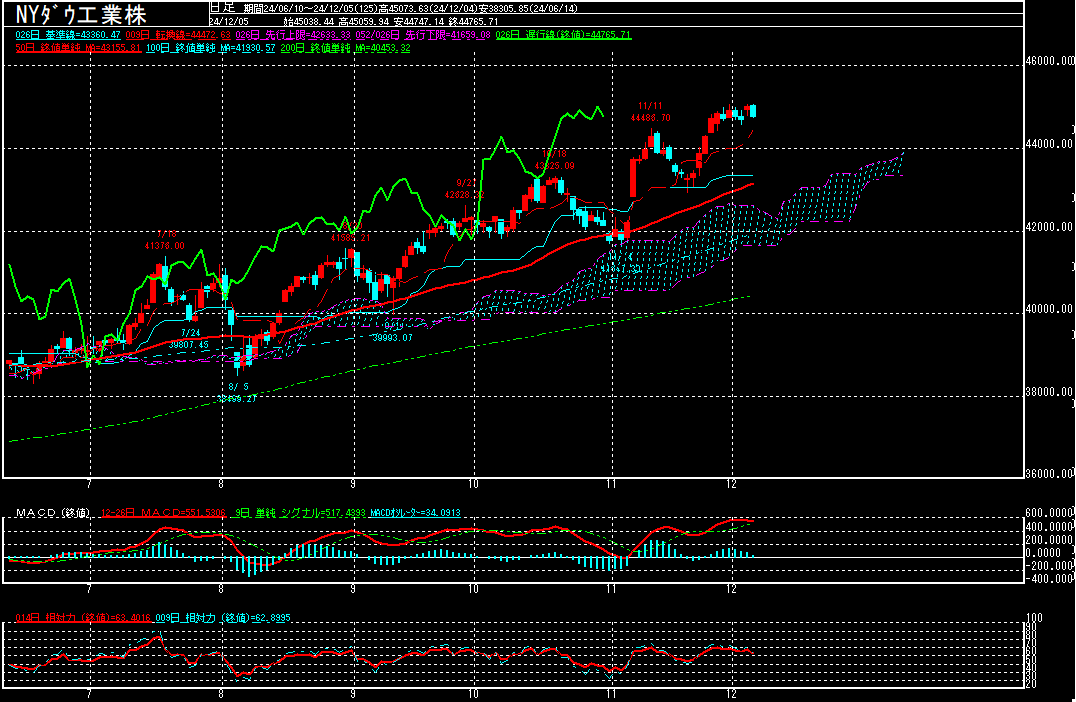The height and width of the screenshot is (702, 1076).
Task: Click the -200.000 MACD axis label
Action: tap(1050, 565)
